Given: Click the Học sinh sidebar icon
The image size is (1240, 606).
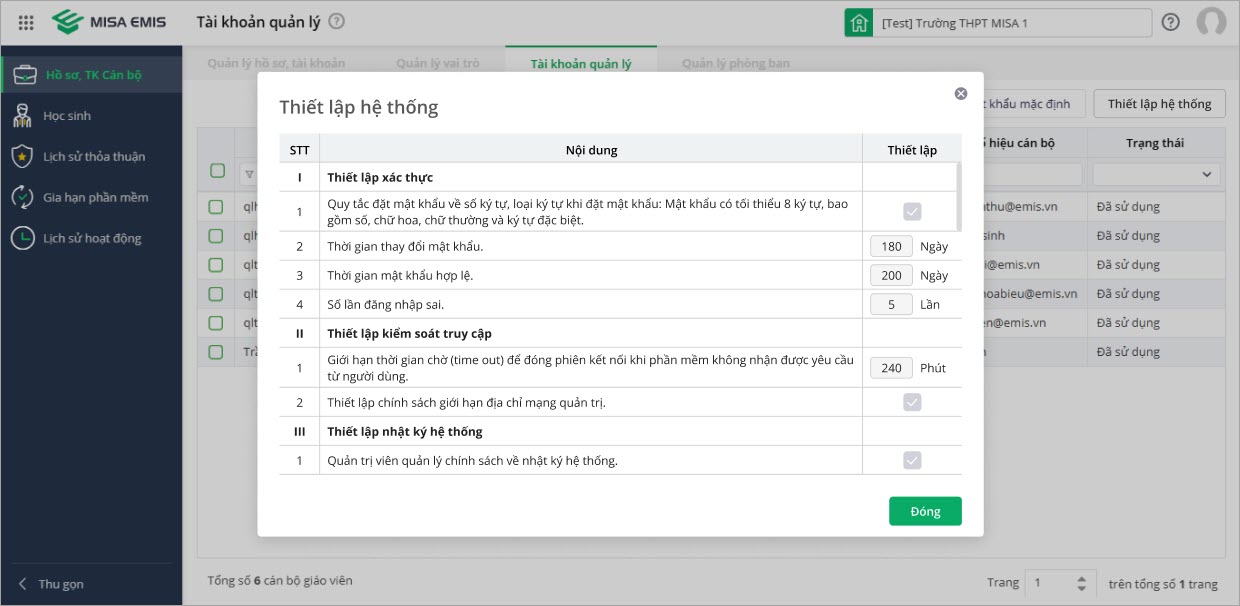Looking at the screenshot, I should coord(22,116).
